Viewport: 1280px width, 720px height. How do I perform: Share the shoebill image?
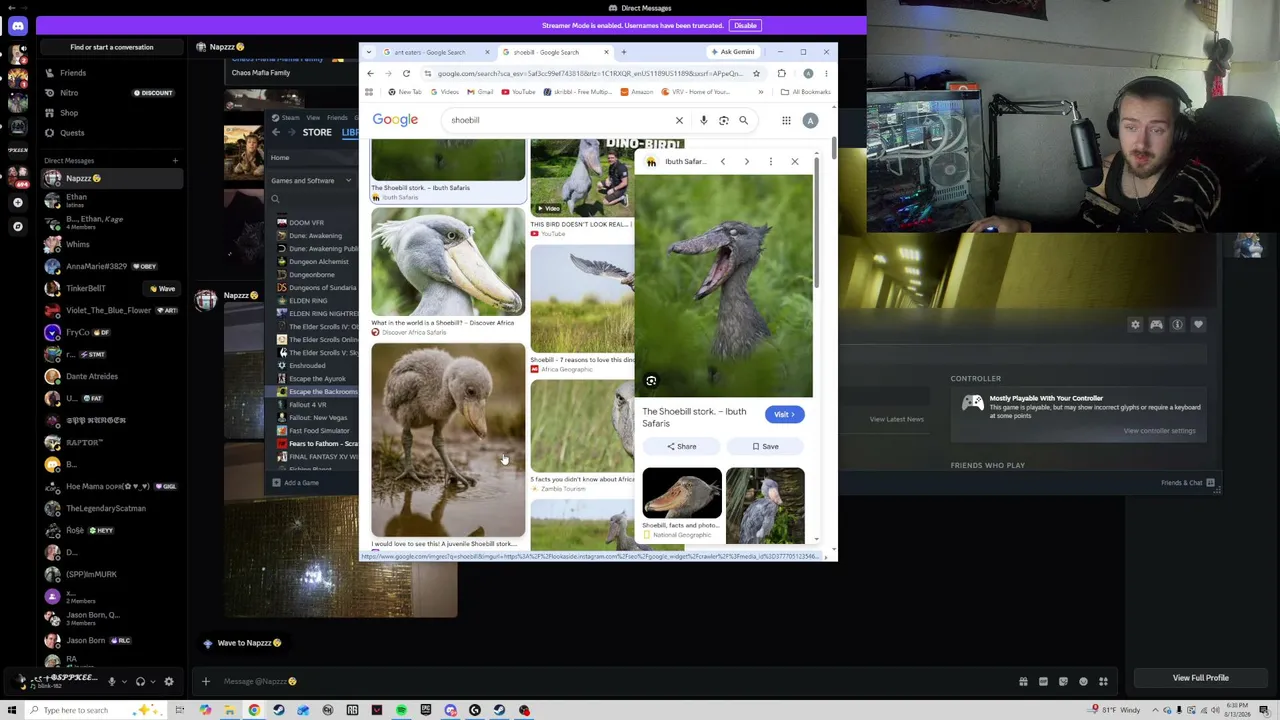pos(682,447)
